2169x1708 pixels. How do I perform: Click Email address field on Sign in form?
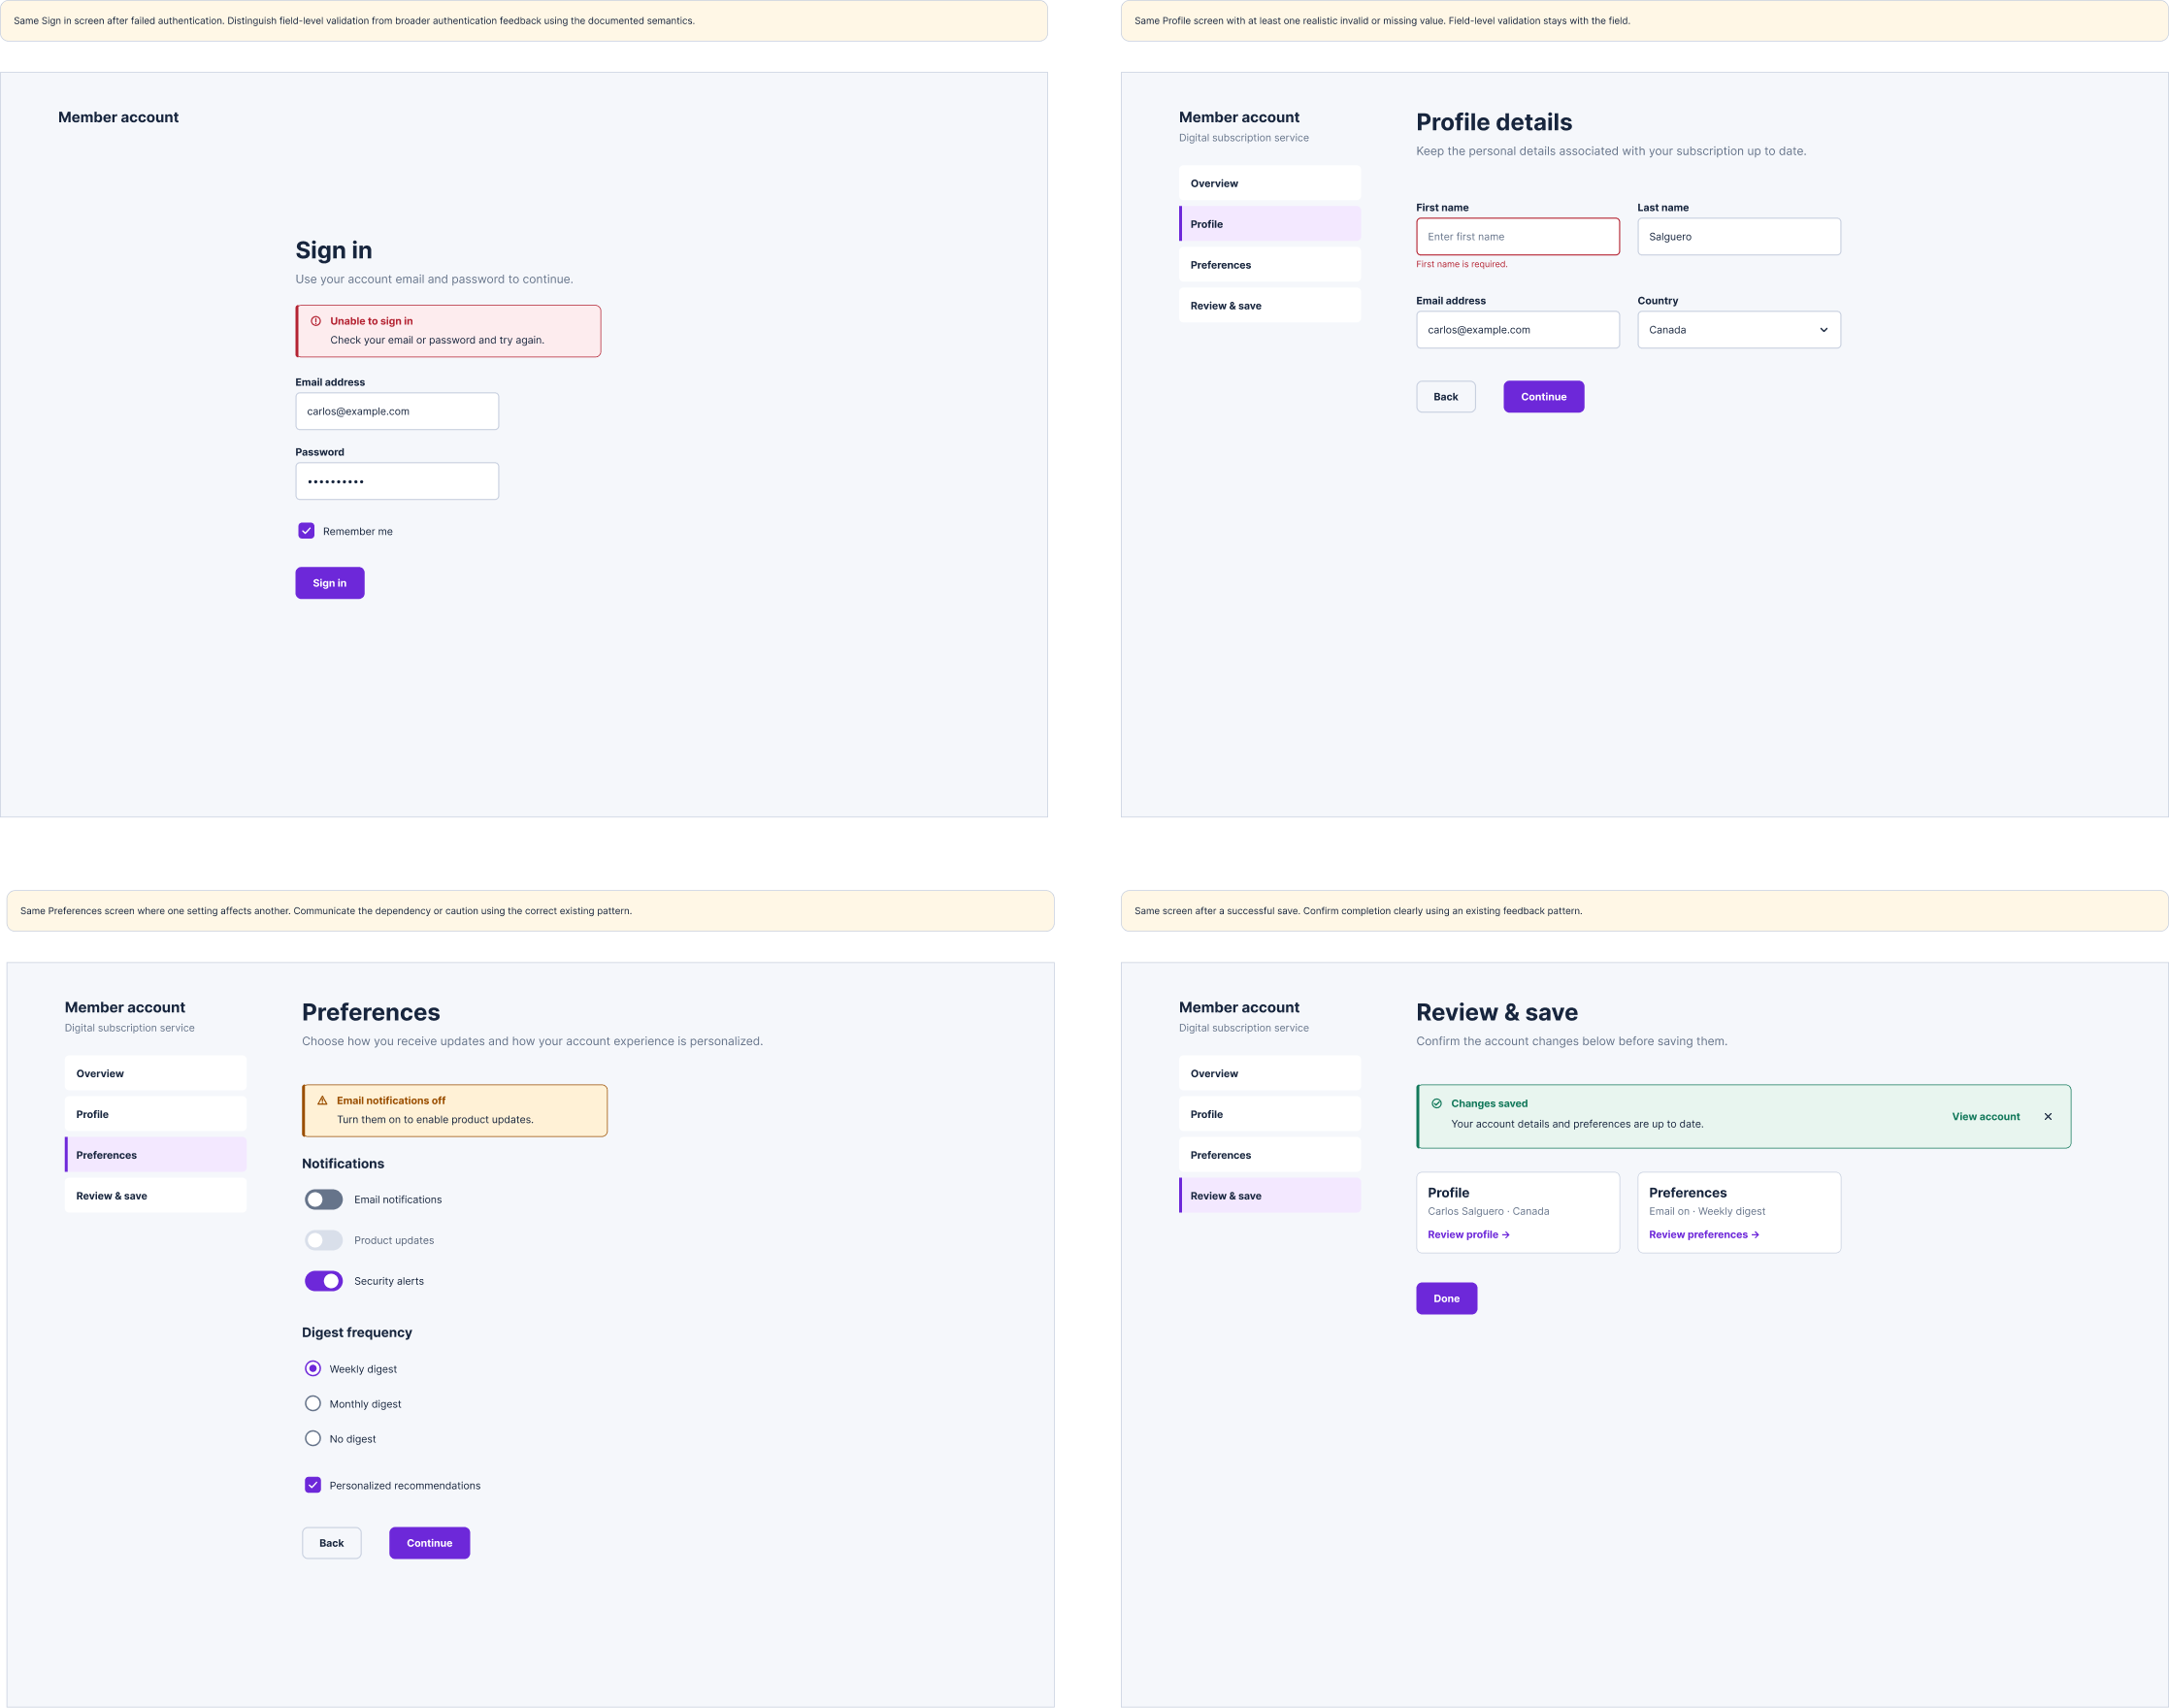click(x=397, y=411)
